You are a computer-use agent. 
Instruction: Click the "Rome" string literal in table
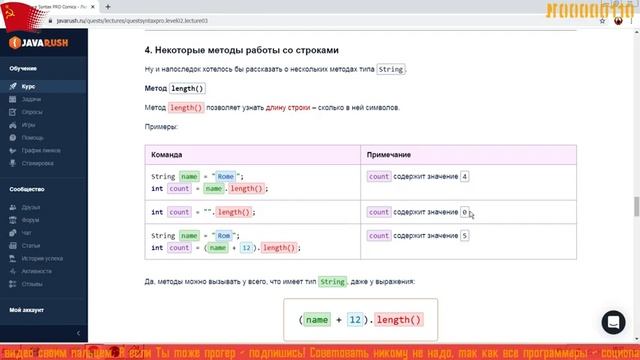pyautogui.click(x=225, y=176)
